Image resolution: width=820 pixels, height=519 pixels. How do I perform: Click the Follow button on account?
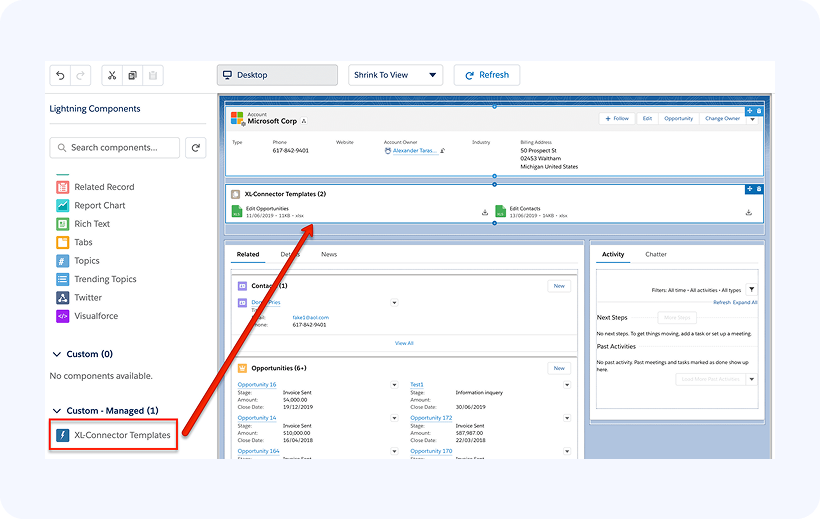(x=616, y=118)
